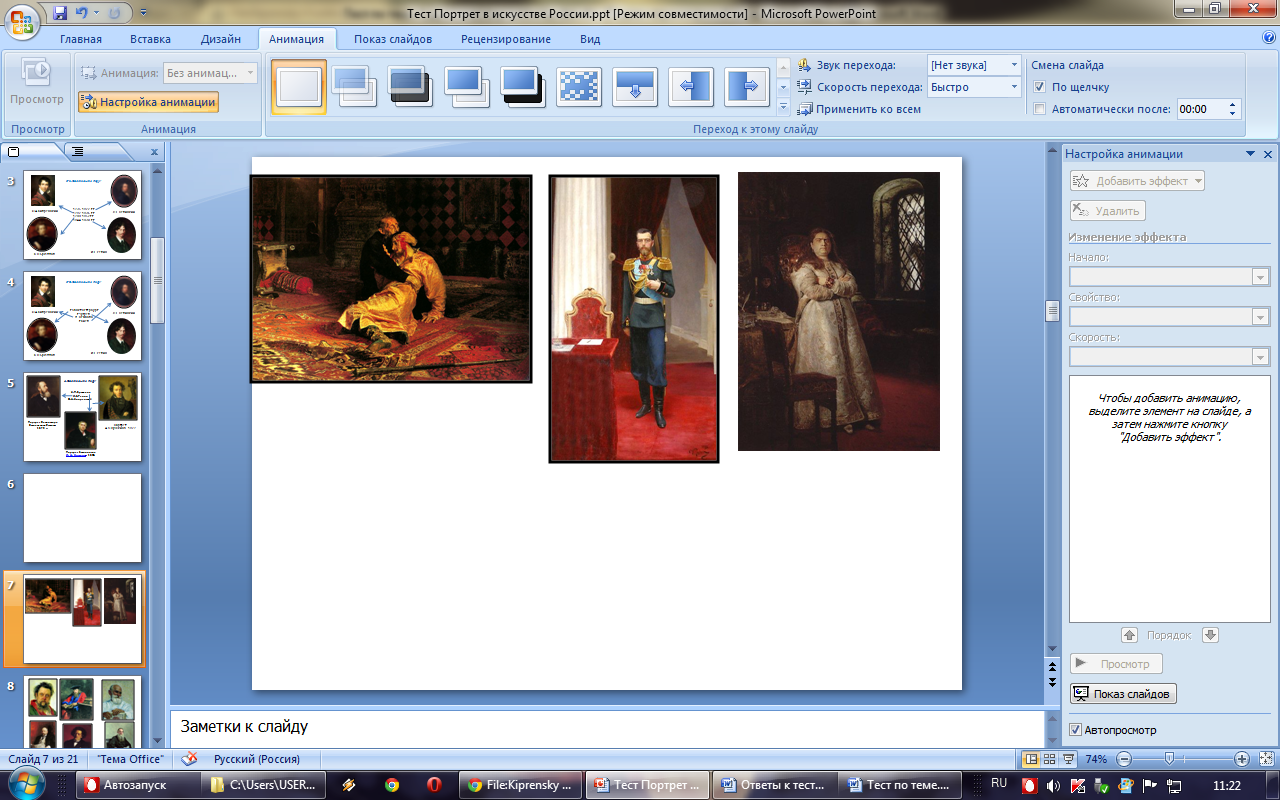
Task: Apply the wipe right transition
Action: coord(747,88)
